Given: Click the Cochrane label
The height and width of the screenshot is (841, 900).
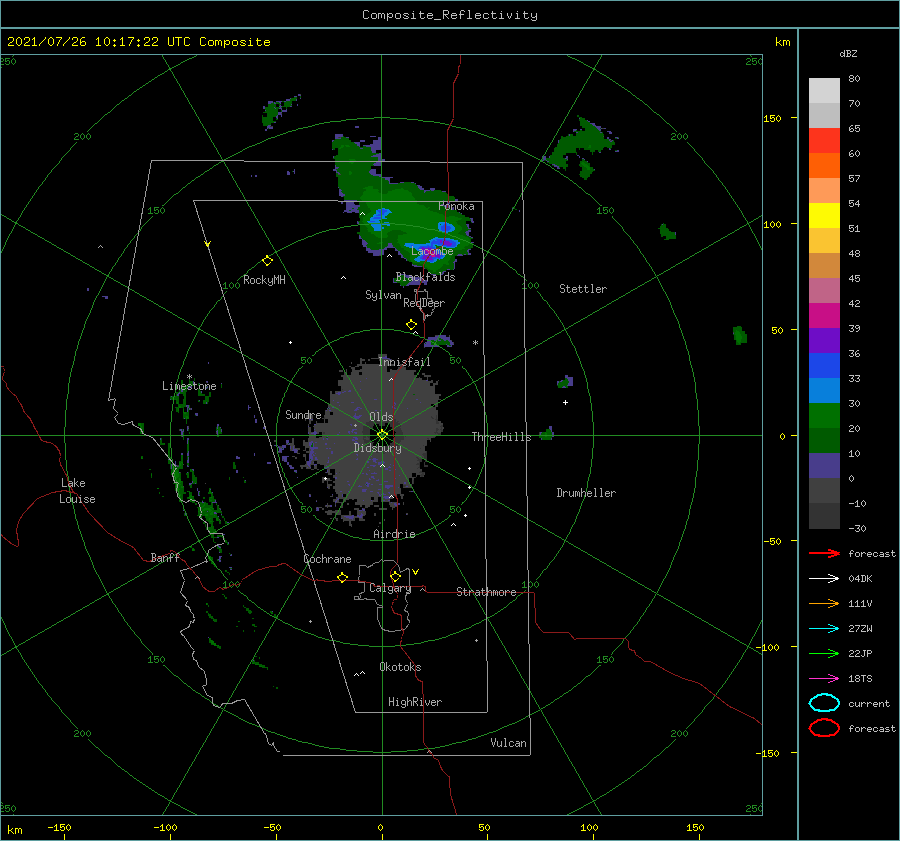Looking at the screenshot, I should 327,559.
